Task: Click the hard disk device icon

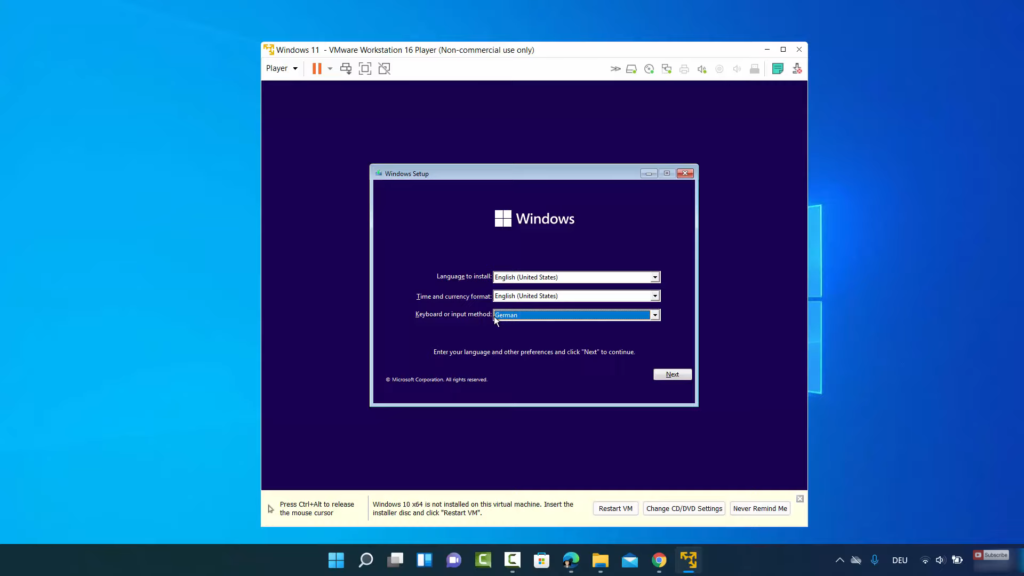Action: 632,69
